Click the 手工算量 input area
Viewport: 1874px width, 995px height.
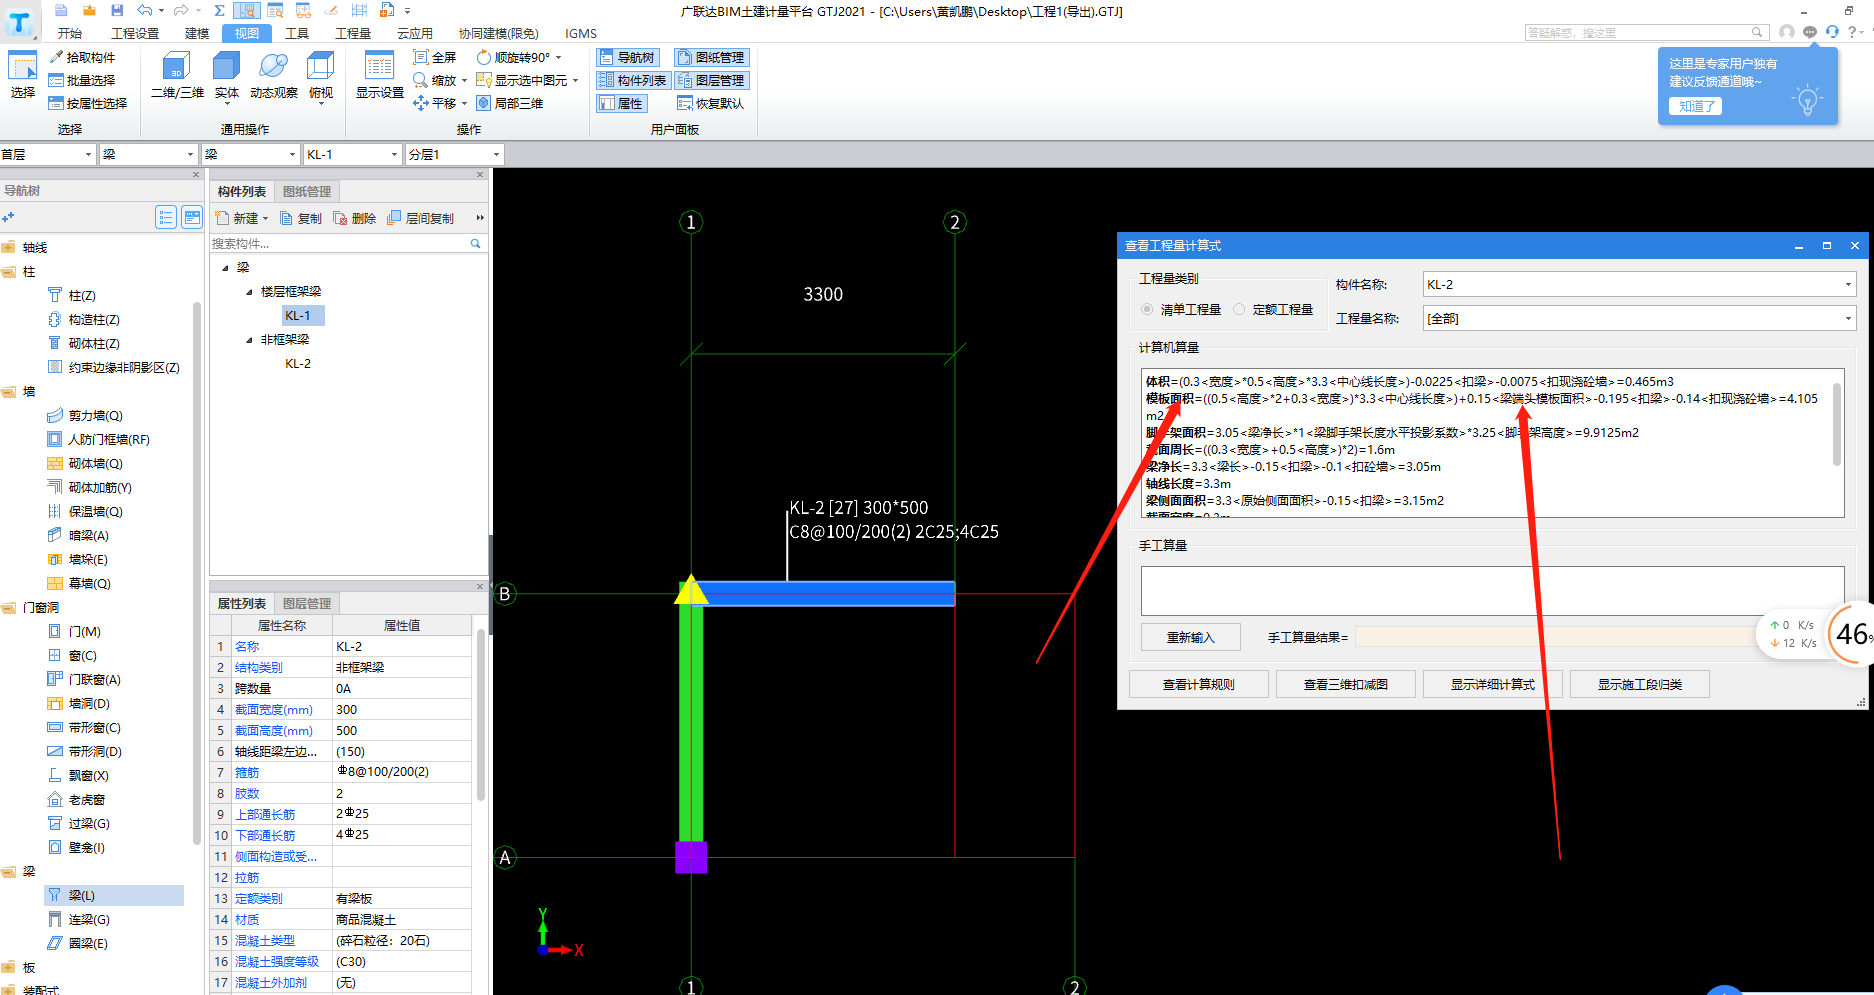click(1492, 591)
